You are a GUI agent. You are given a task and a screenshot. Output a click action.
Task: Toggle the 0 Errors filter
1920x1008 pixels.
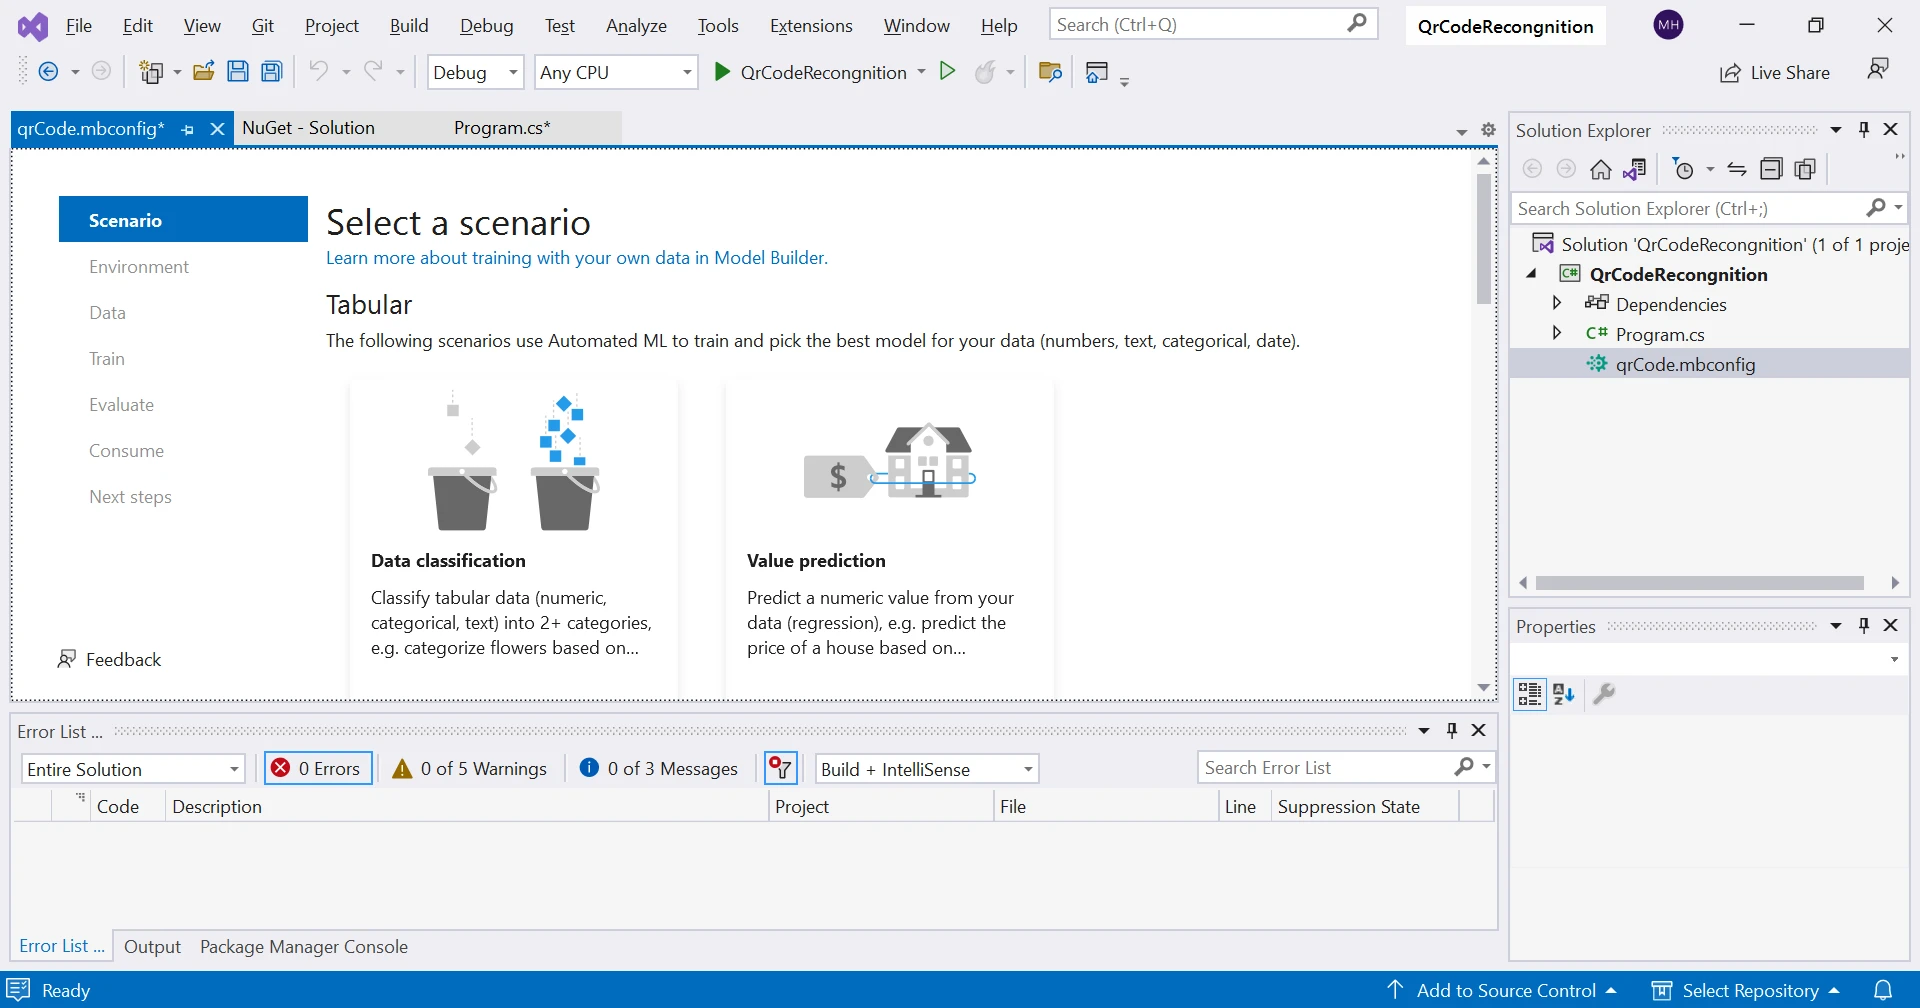pyautogui.click(x=318, y=768)
